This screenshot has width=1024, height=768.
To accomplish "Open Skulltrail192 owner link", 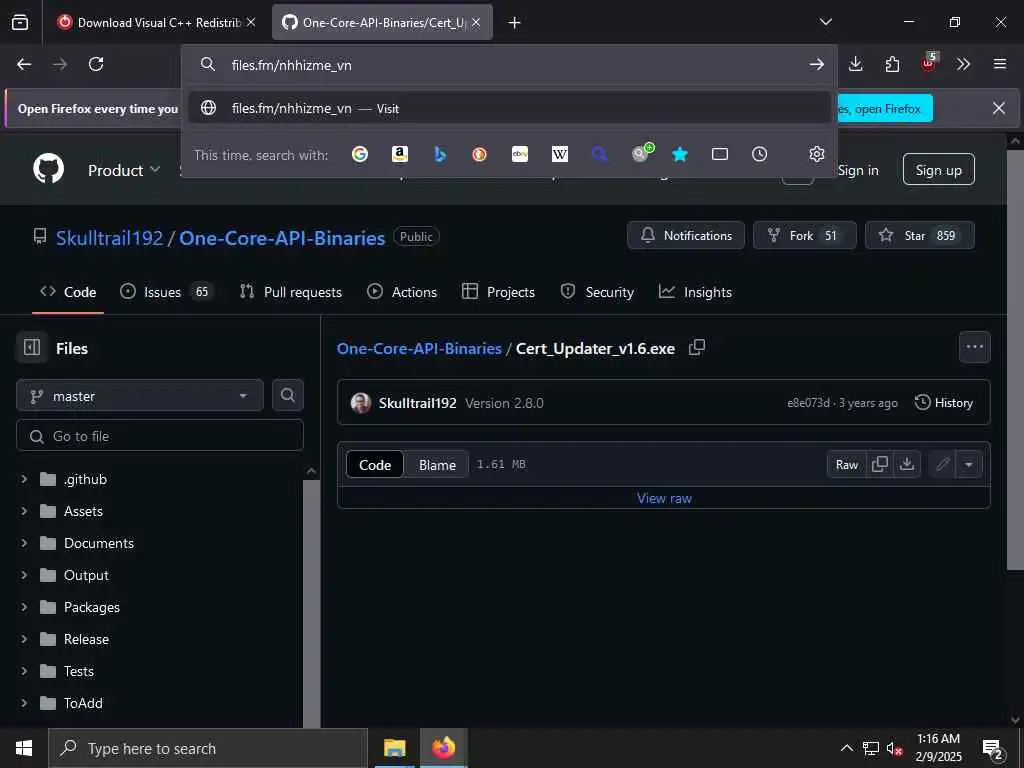I will 109,238.
